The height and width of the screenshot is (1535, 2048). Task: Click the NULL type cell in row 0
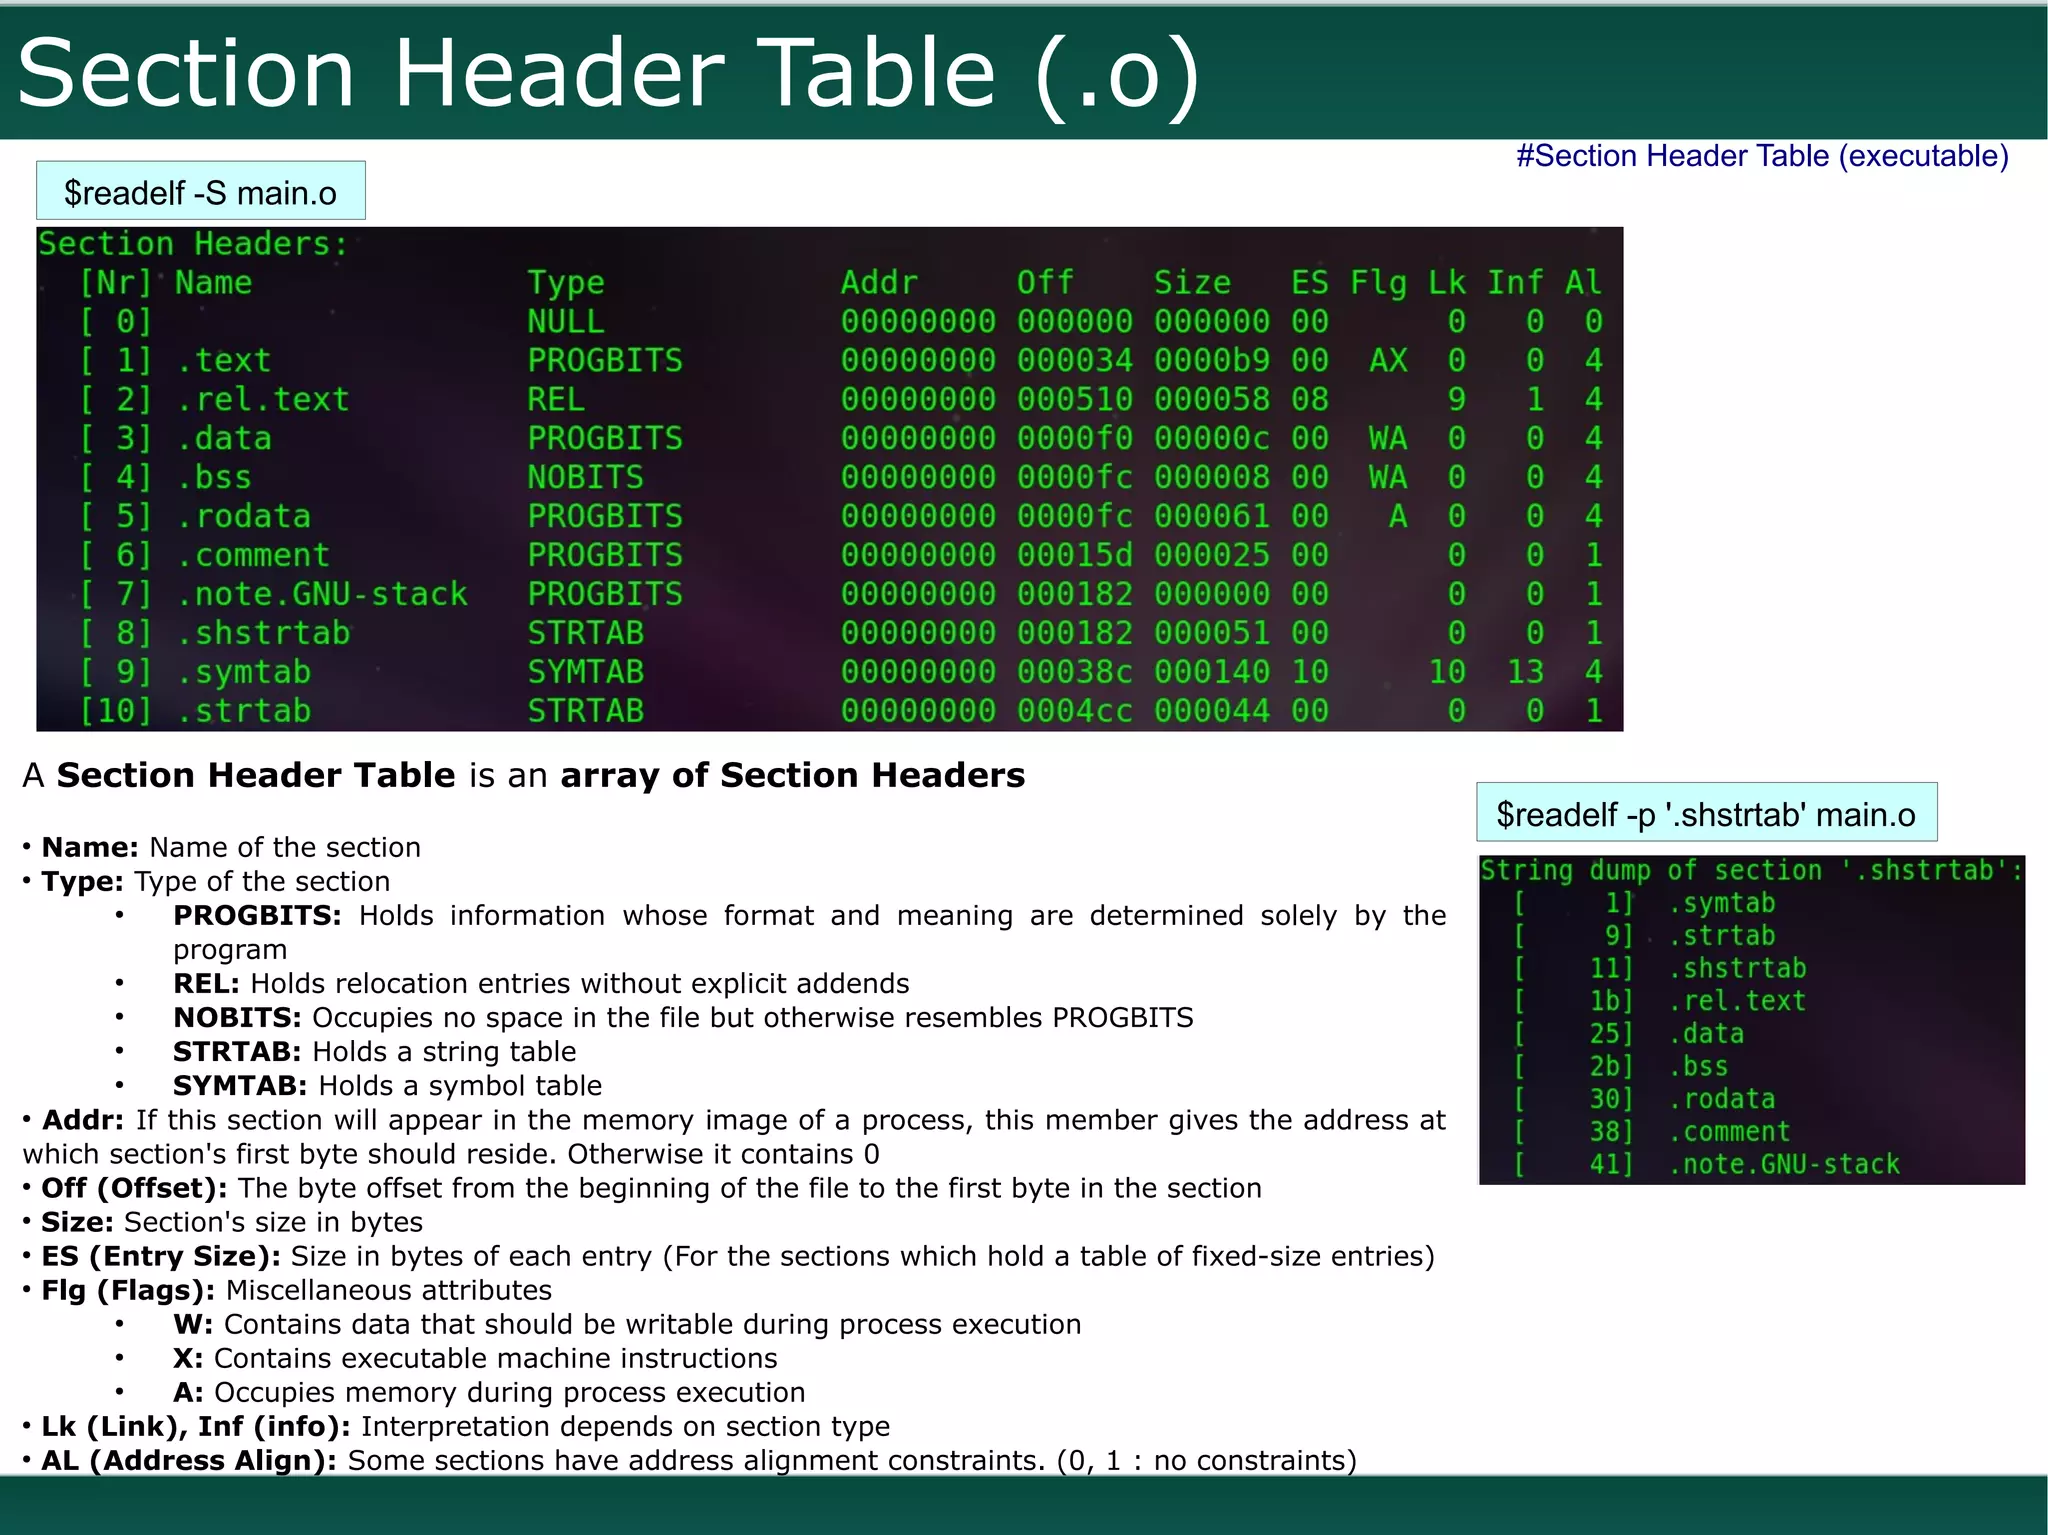pyautogui.click(x=566, y=321)
